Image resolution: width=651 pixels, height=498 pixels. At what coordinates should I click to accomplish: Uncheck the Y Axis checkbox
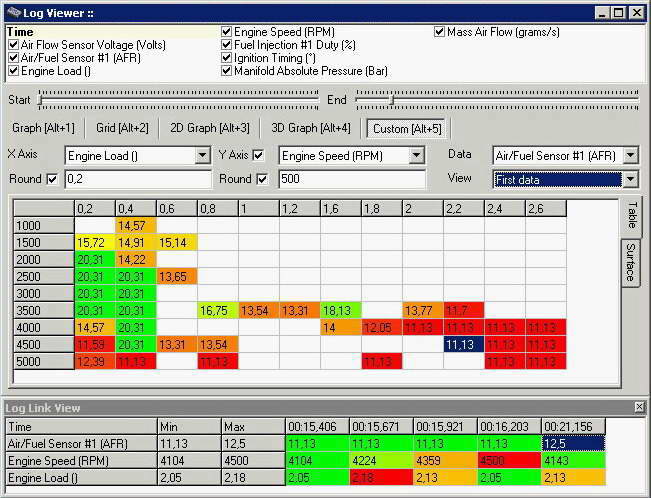258,155
